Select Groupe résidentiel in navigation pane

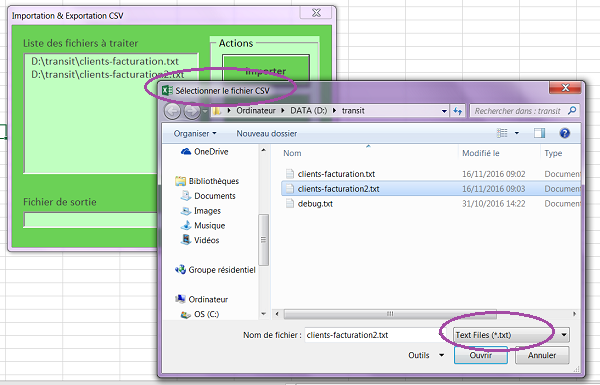215,270
